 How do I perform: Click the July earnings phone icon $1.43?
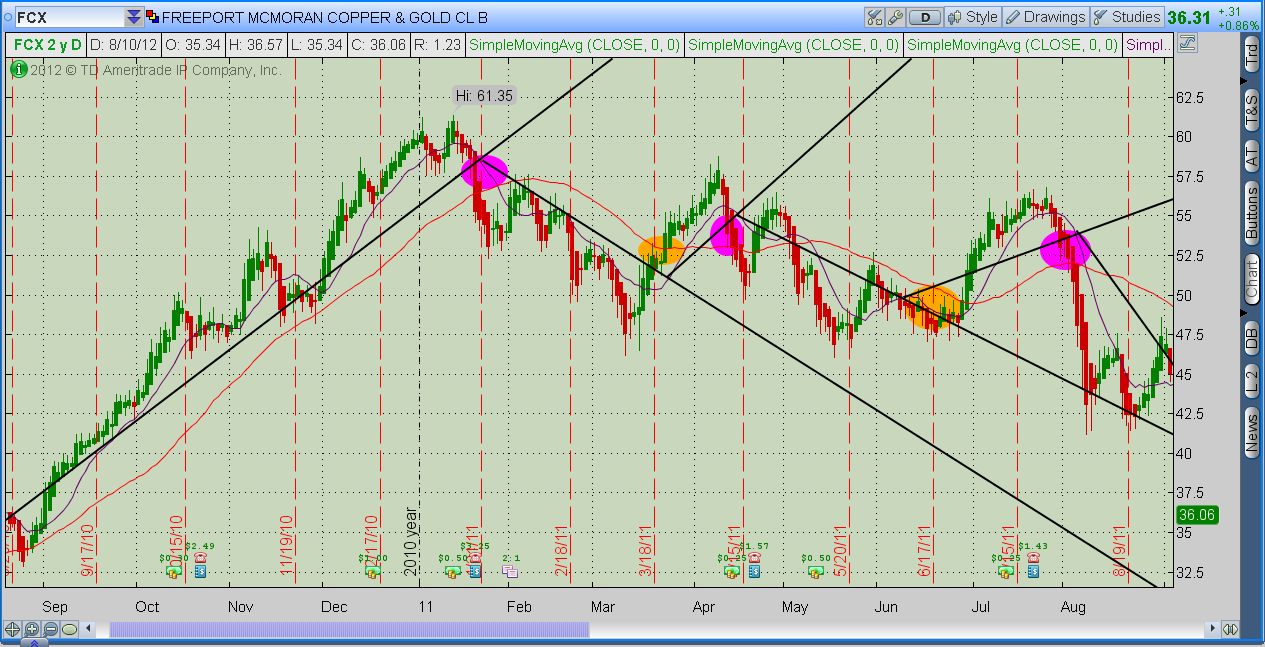(x=1032, y=557)
